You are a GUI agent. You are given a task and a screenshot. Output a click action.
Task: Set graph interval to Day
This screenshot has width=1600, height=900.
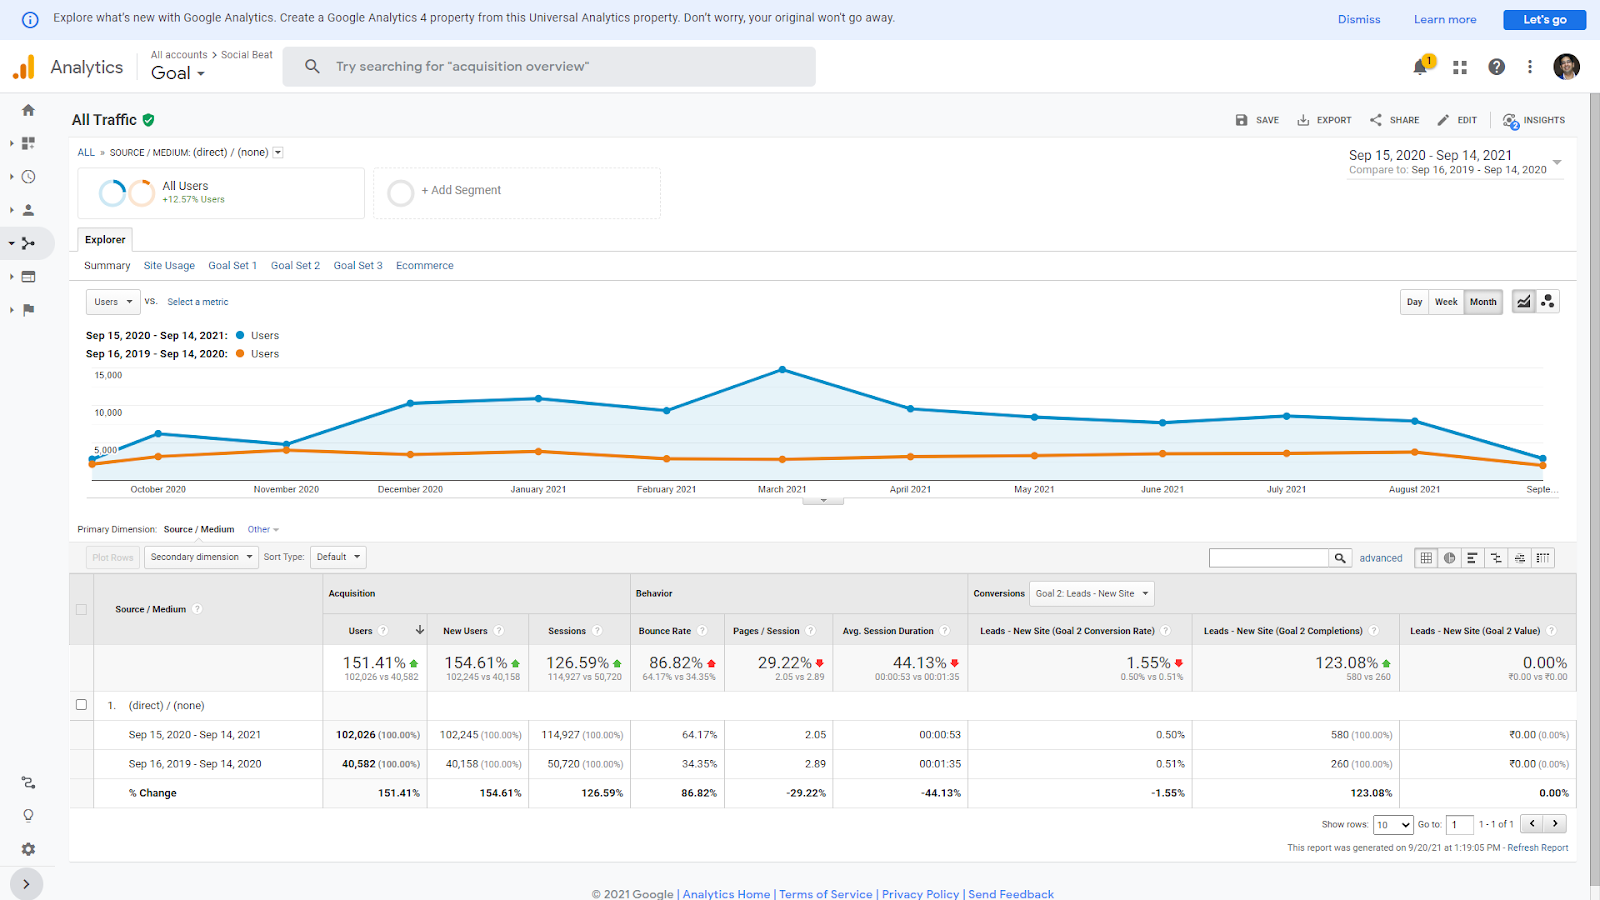point(1414,302)
